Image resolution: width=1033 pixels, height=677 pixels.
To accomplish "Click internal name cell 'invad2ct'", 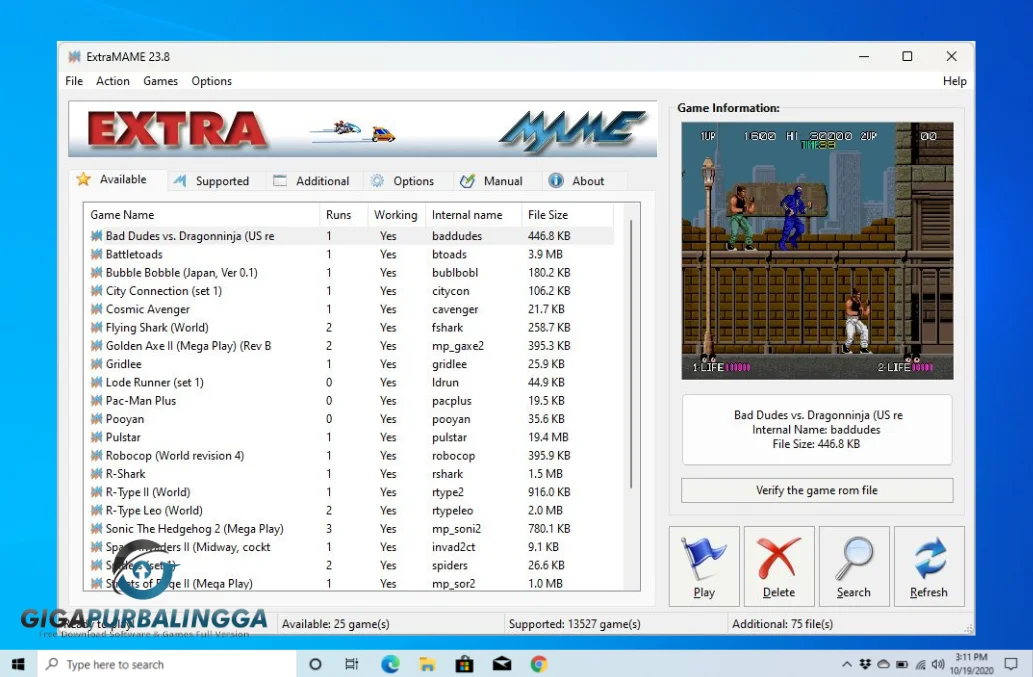I will point(453,547).
